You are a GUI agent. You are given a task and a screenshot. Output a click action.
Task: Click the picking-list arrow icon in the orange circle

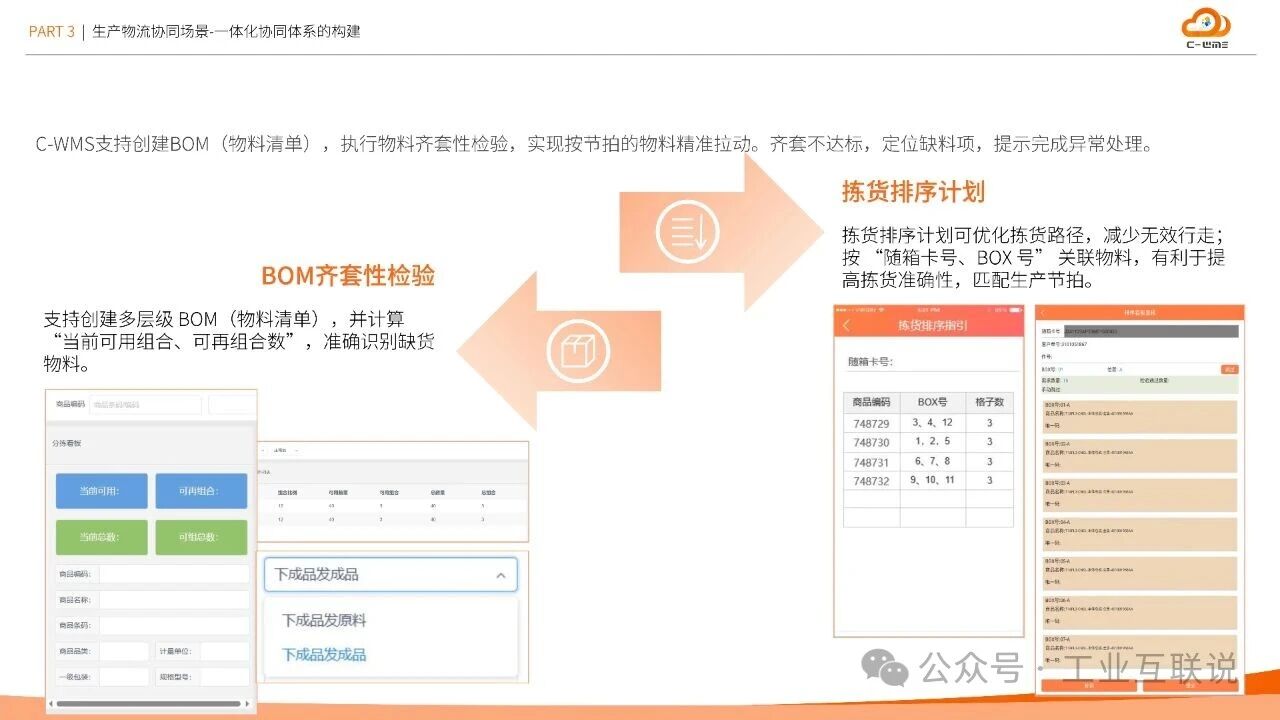(x=685, y=230)
